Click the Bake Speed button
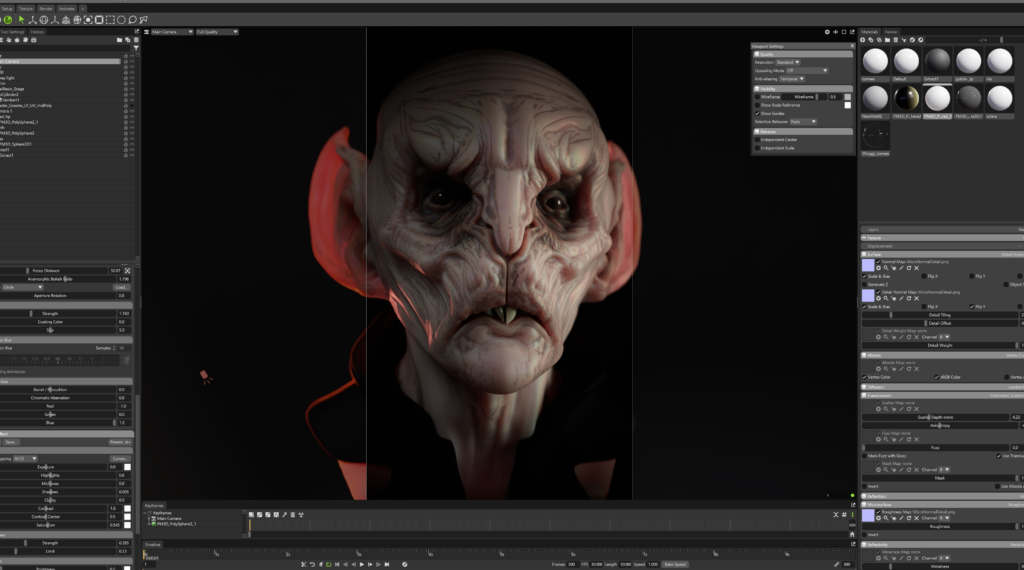 675,564
